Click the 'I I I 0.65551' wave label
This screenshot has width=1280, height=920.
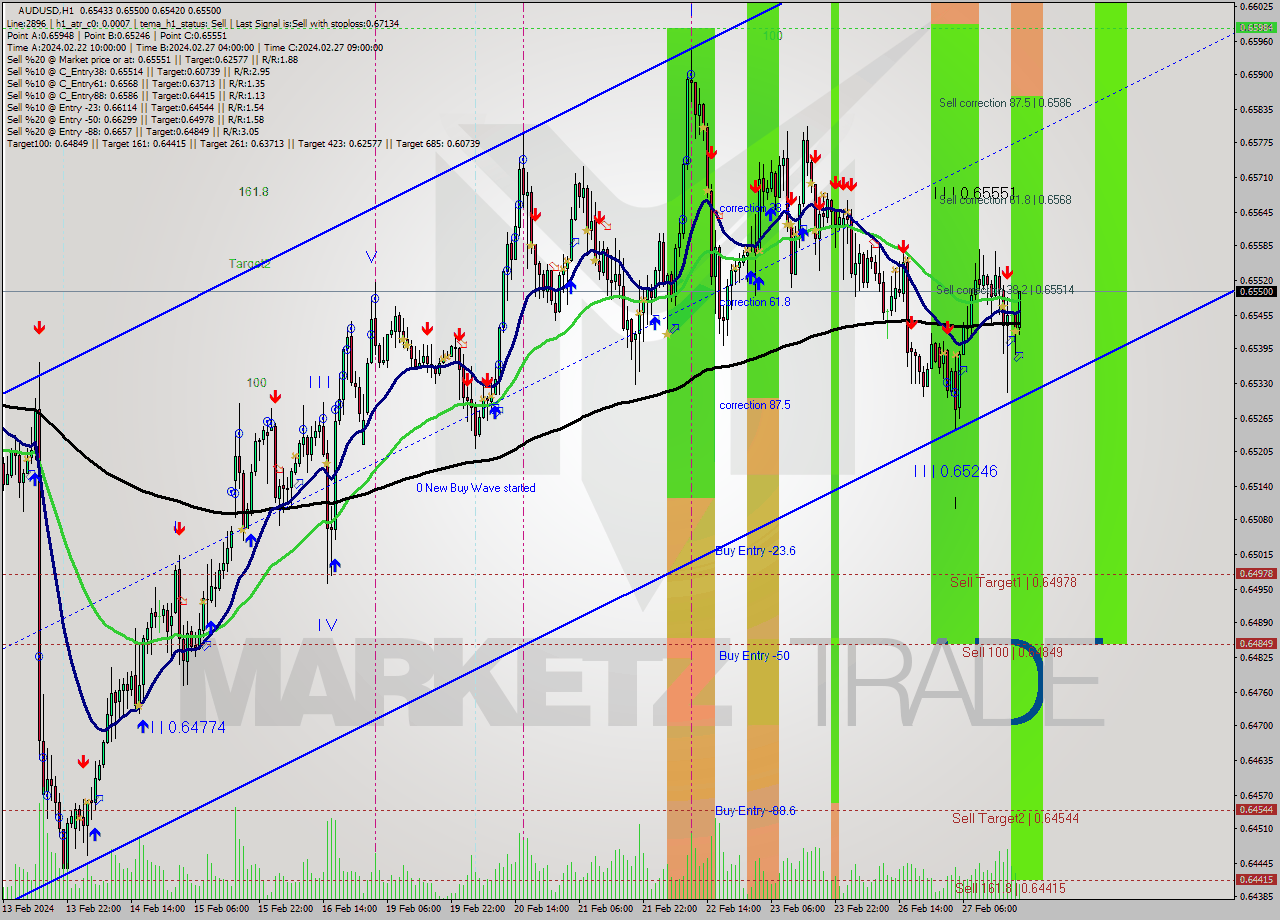975,192
